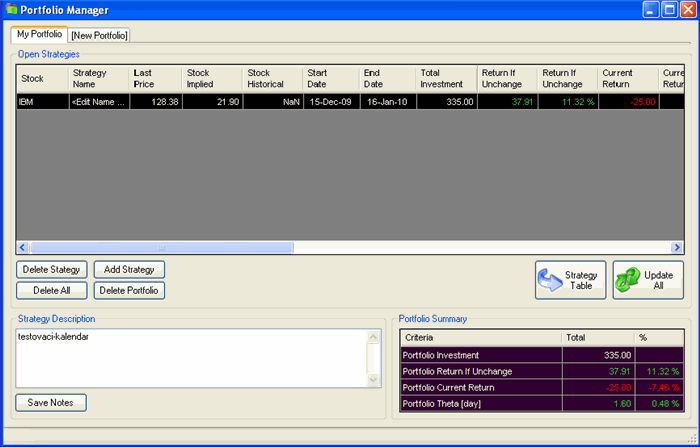Save notes with Save Notes button

pos(51,402)
